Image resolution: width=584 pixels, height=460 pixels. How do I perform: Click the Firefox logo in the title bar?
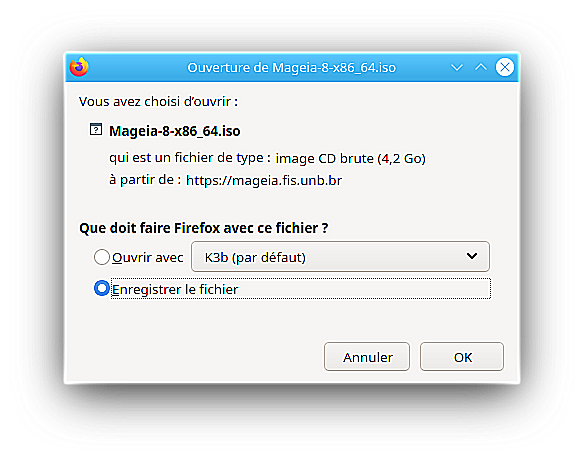point(79,67)
